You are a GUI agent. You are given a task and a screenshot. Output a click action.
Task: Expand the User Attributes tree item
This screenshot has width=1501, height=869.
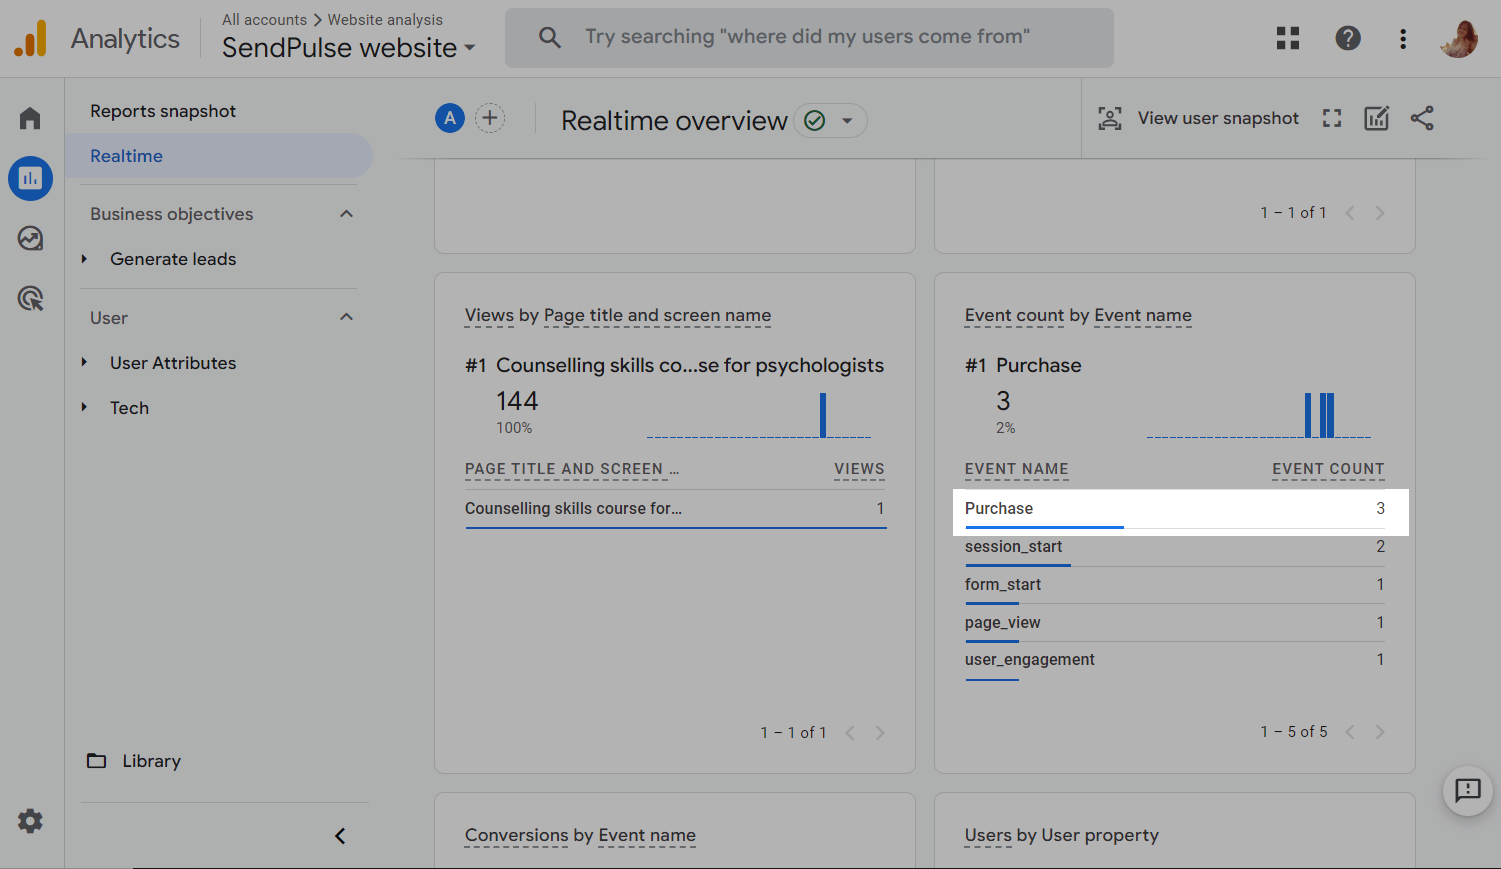85,363
